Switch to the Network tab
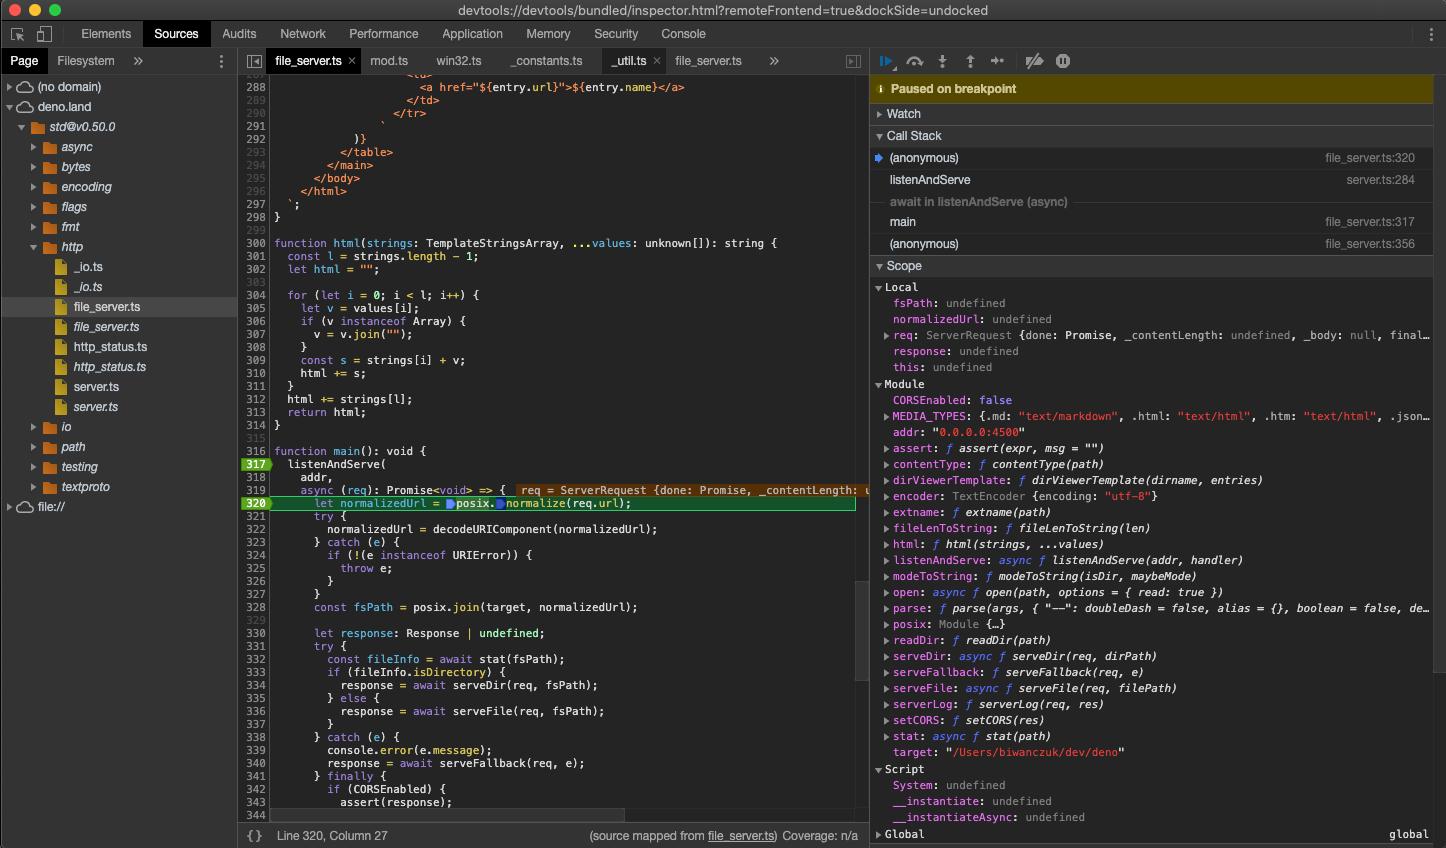1446x848 pixels. 303,34
